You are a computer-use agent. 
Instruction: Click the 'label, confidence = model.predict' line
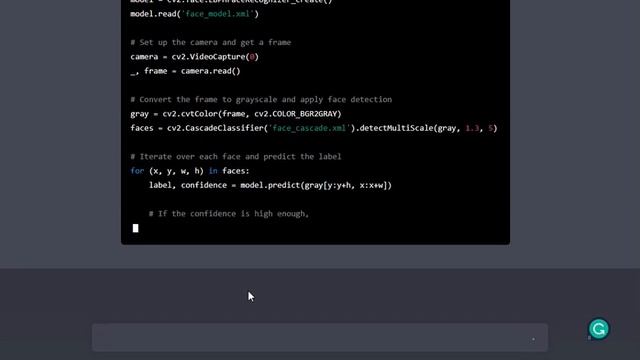click(x=270, y=185)
